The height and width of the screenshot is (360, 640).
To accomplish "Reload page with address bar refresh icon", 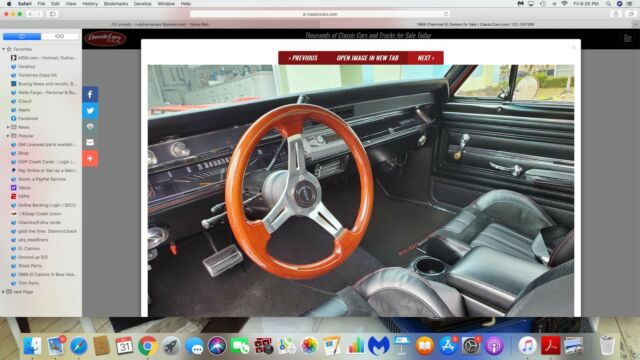I will pos(446,14).
